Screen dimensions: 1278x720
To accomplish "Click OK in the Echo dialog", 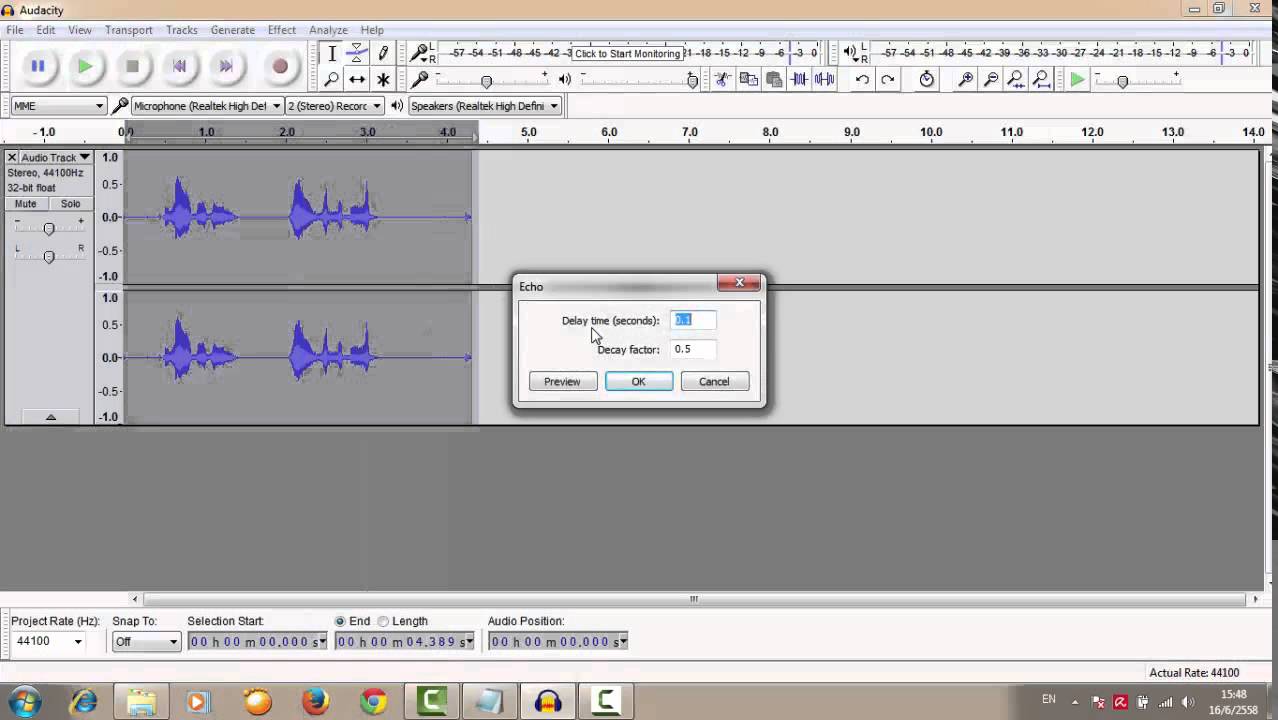I will (638, 382).
